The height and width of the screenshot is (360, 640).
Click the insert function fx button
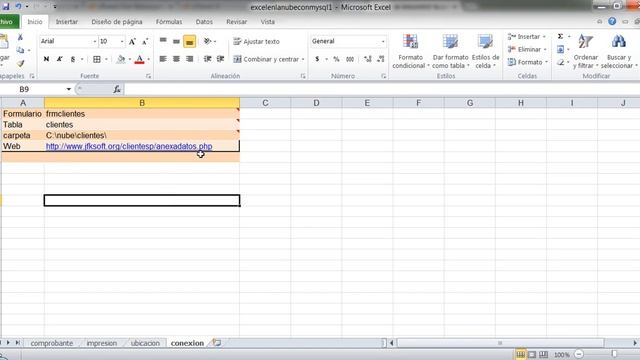pyautogui.click(x=117, y=89)
